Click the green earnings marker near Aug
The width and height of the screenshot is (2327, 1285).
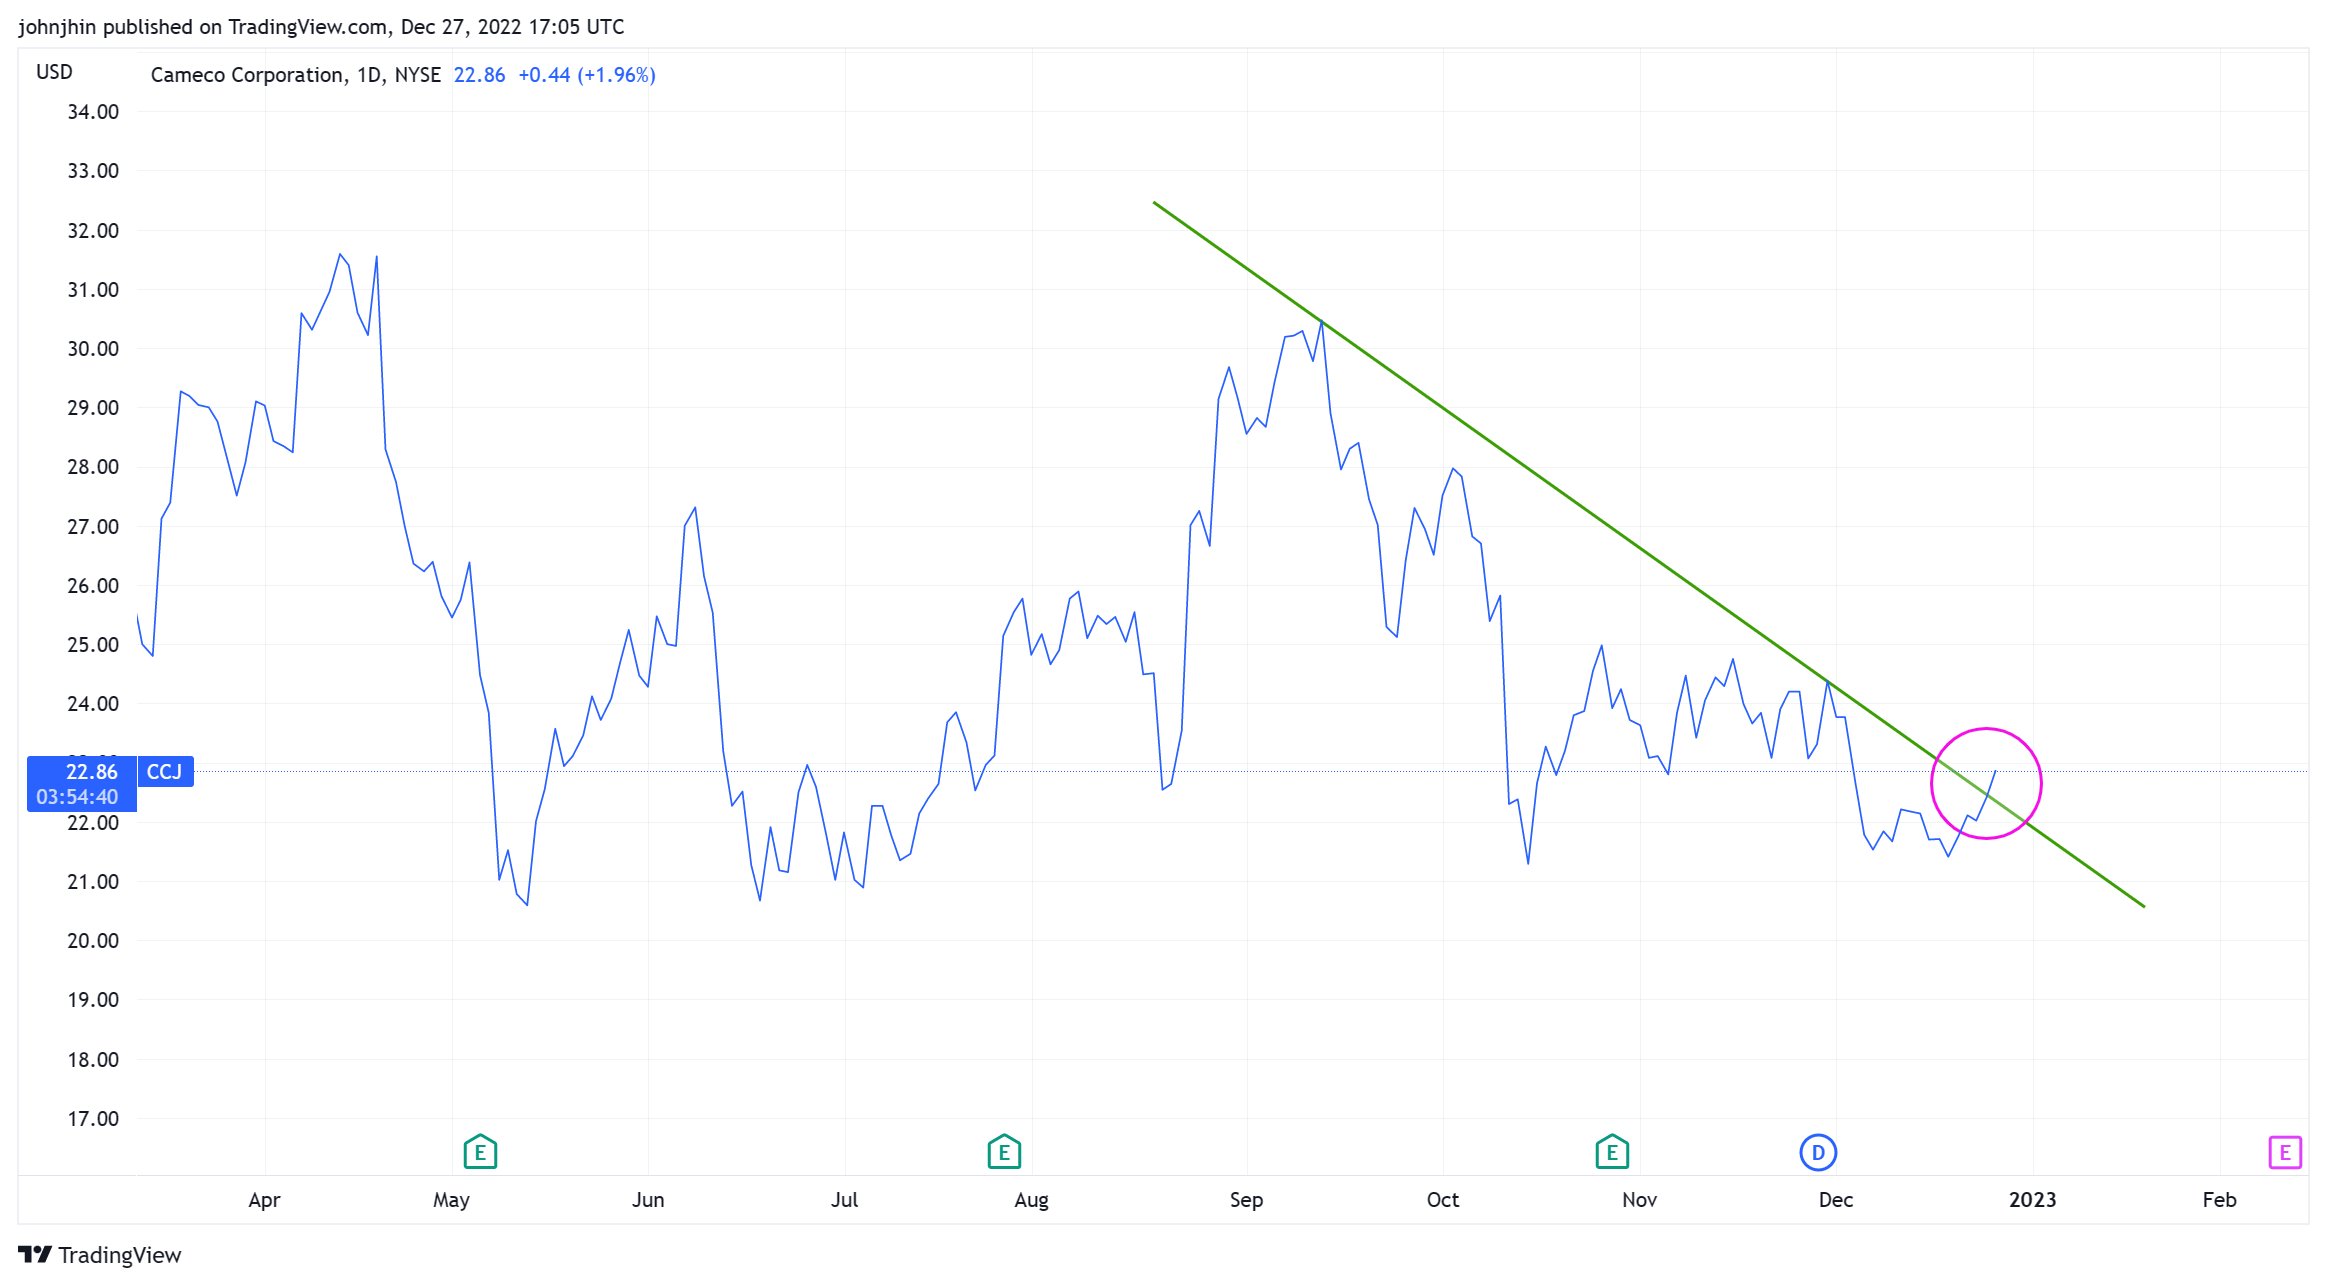1004,1152
